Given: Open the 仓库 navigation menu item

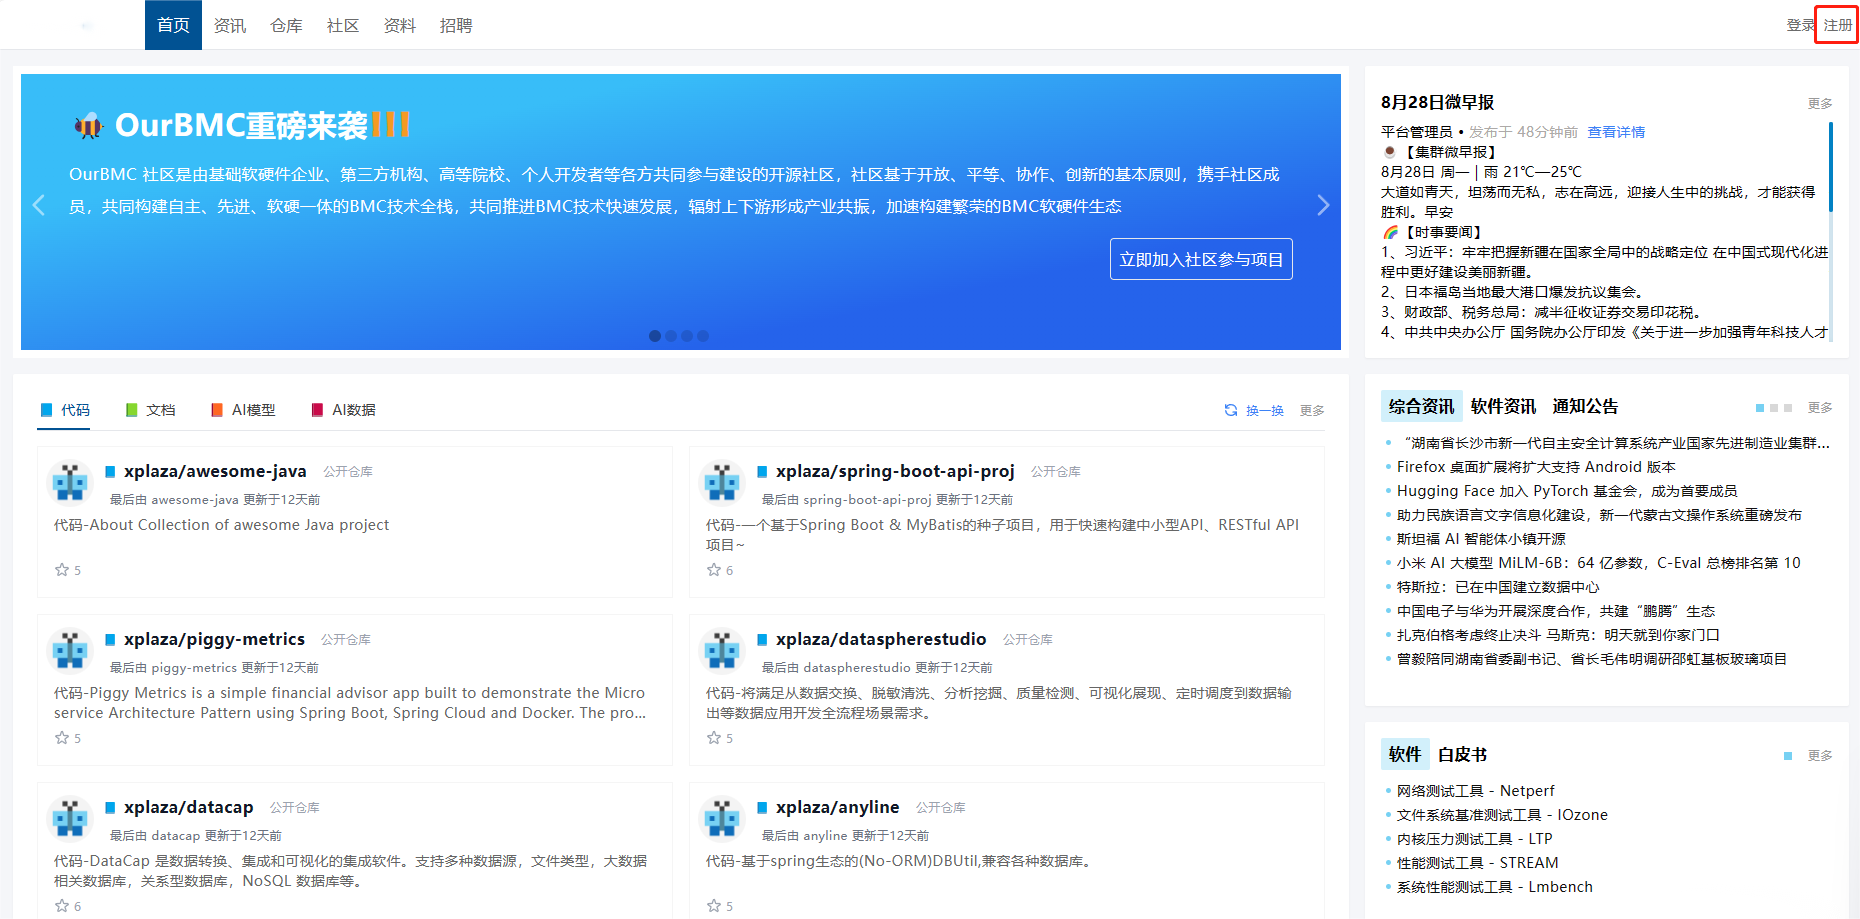Looking at the screenshot, I should (286, 25).
